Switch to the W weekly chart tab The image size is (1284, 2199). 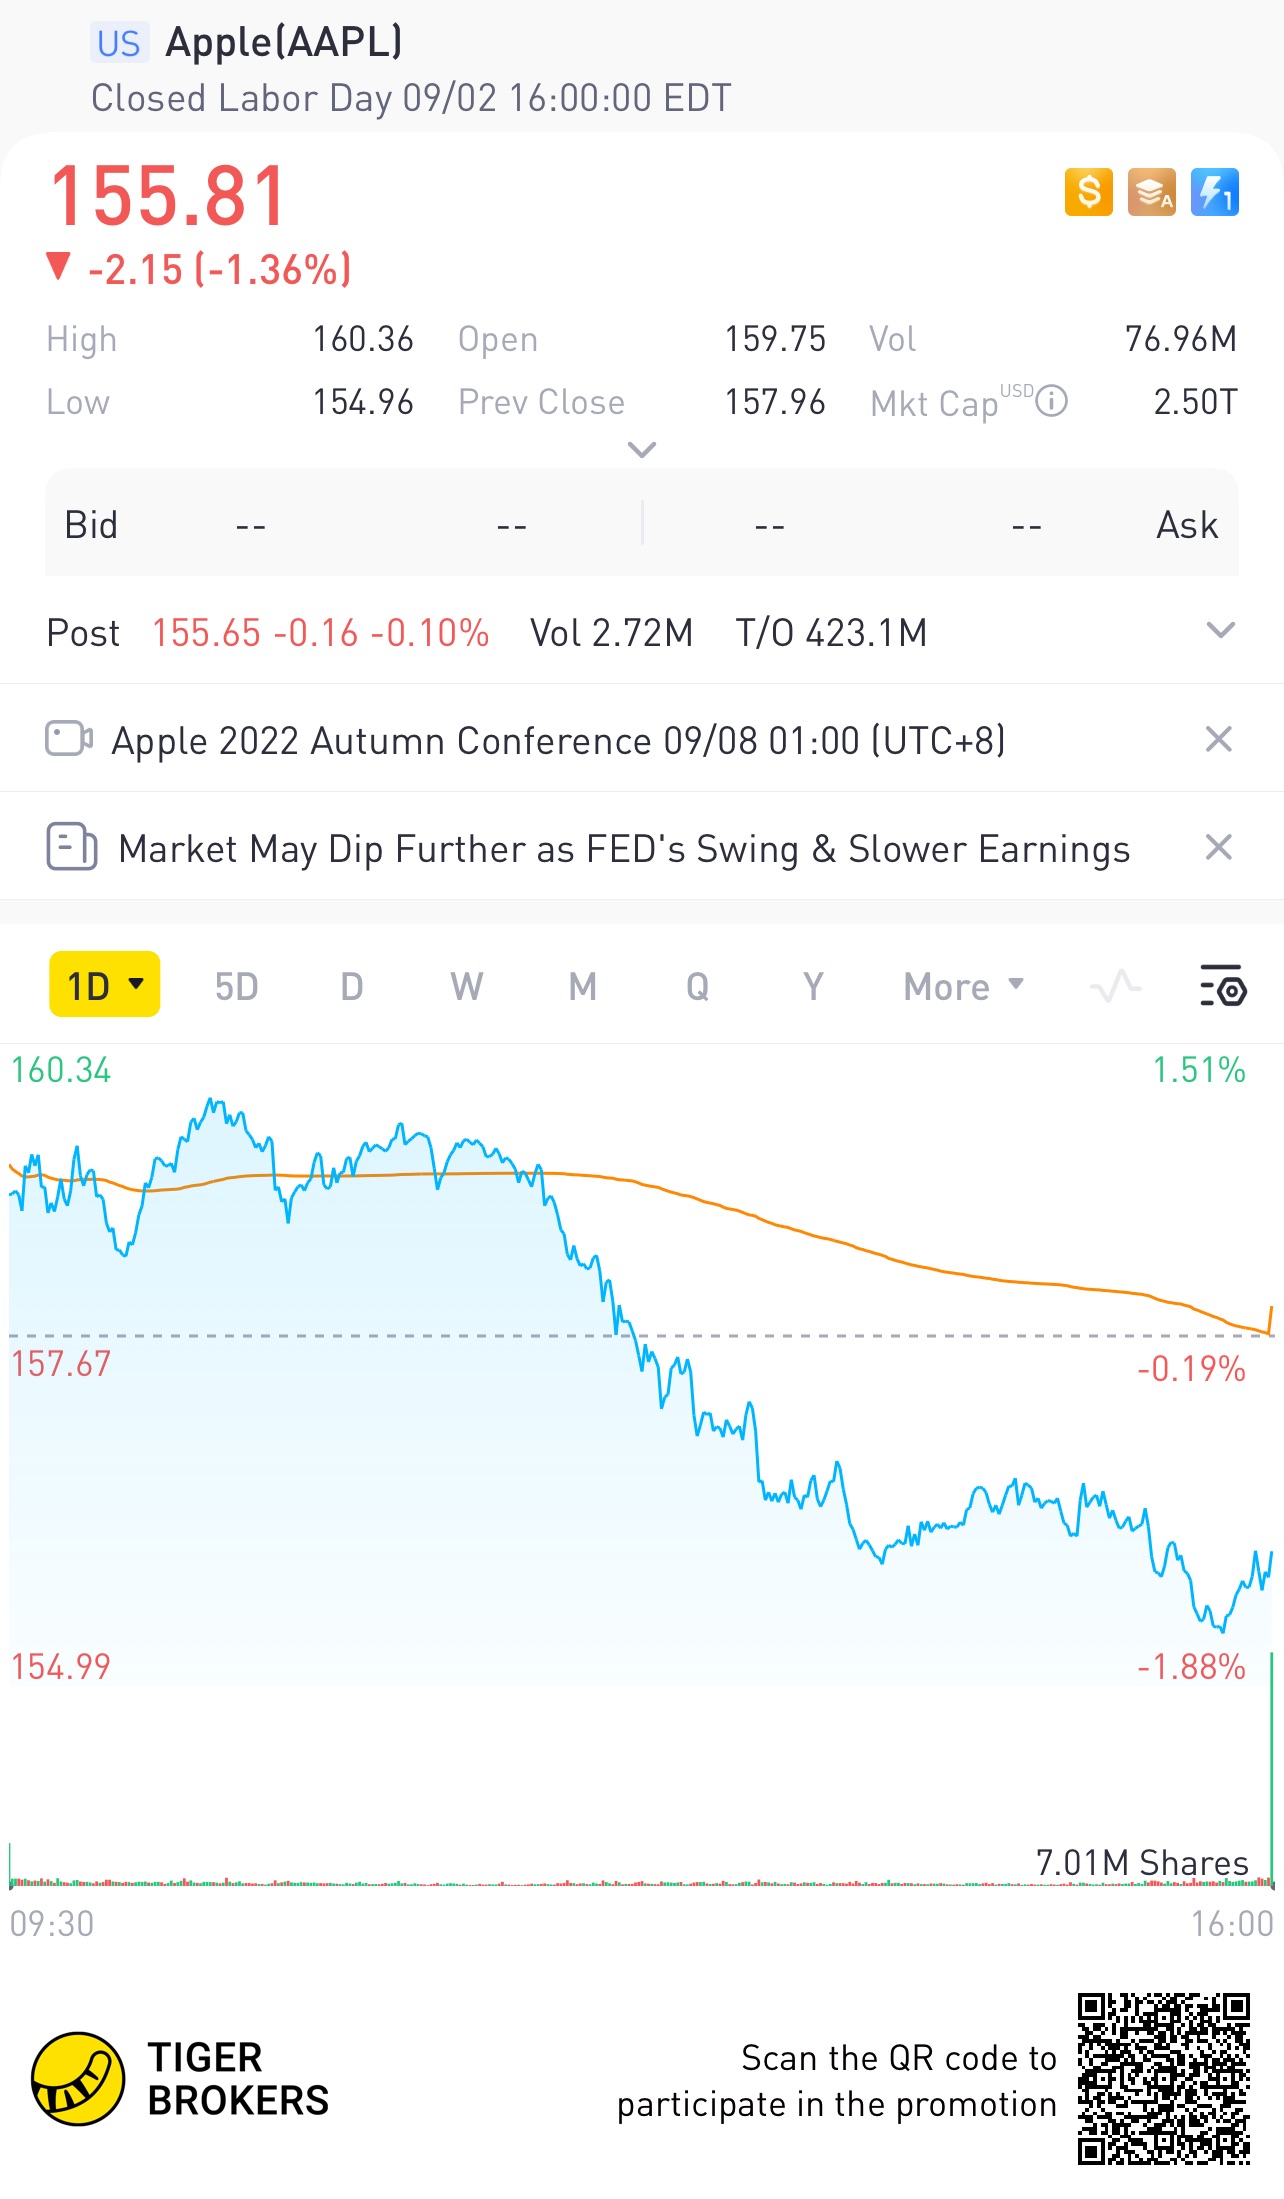[466, 986]
